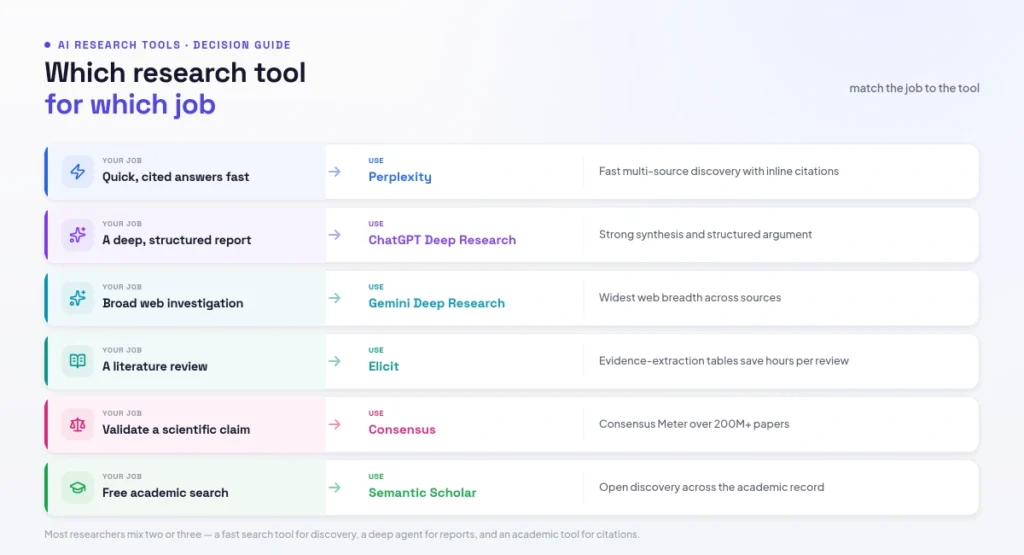Select the text "Quick, cited answers fast"
Screen dimensions: 1024x555
pyautogui.click(x=176, y=177)
